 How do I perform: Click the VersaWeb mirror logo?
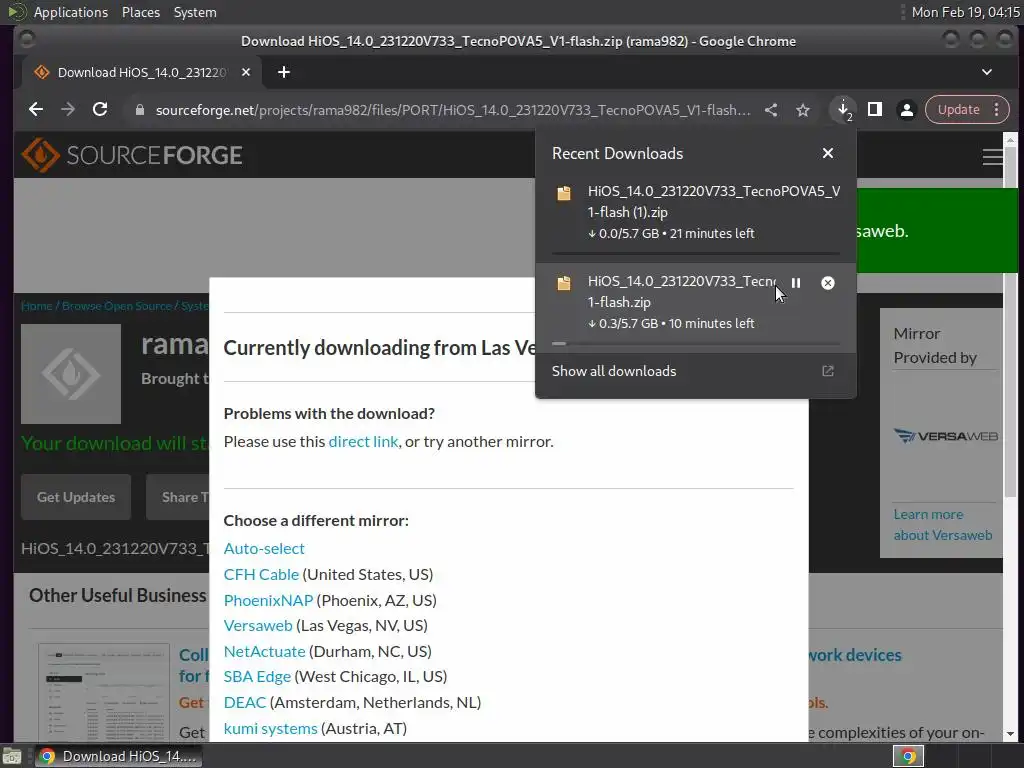(x=945, y=436)
